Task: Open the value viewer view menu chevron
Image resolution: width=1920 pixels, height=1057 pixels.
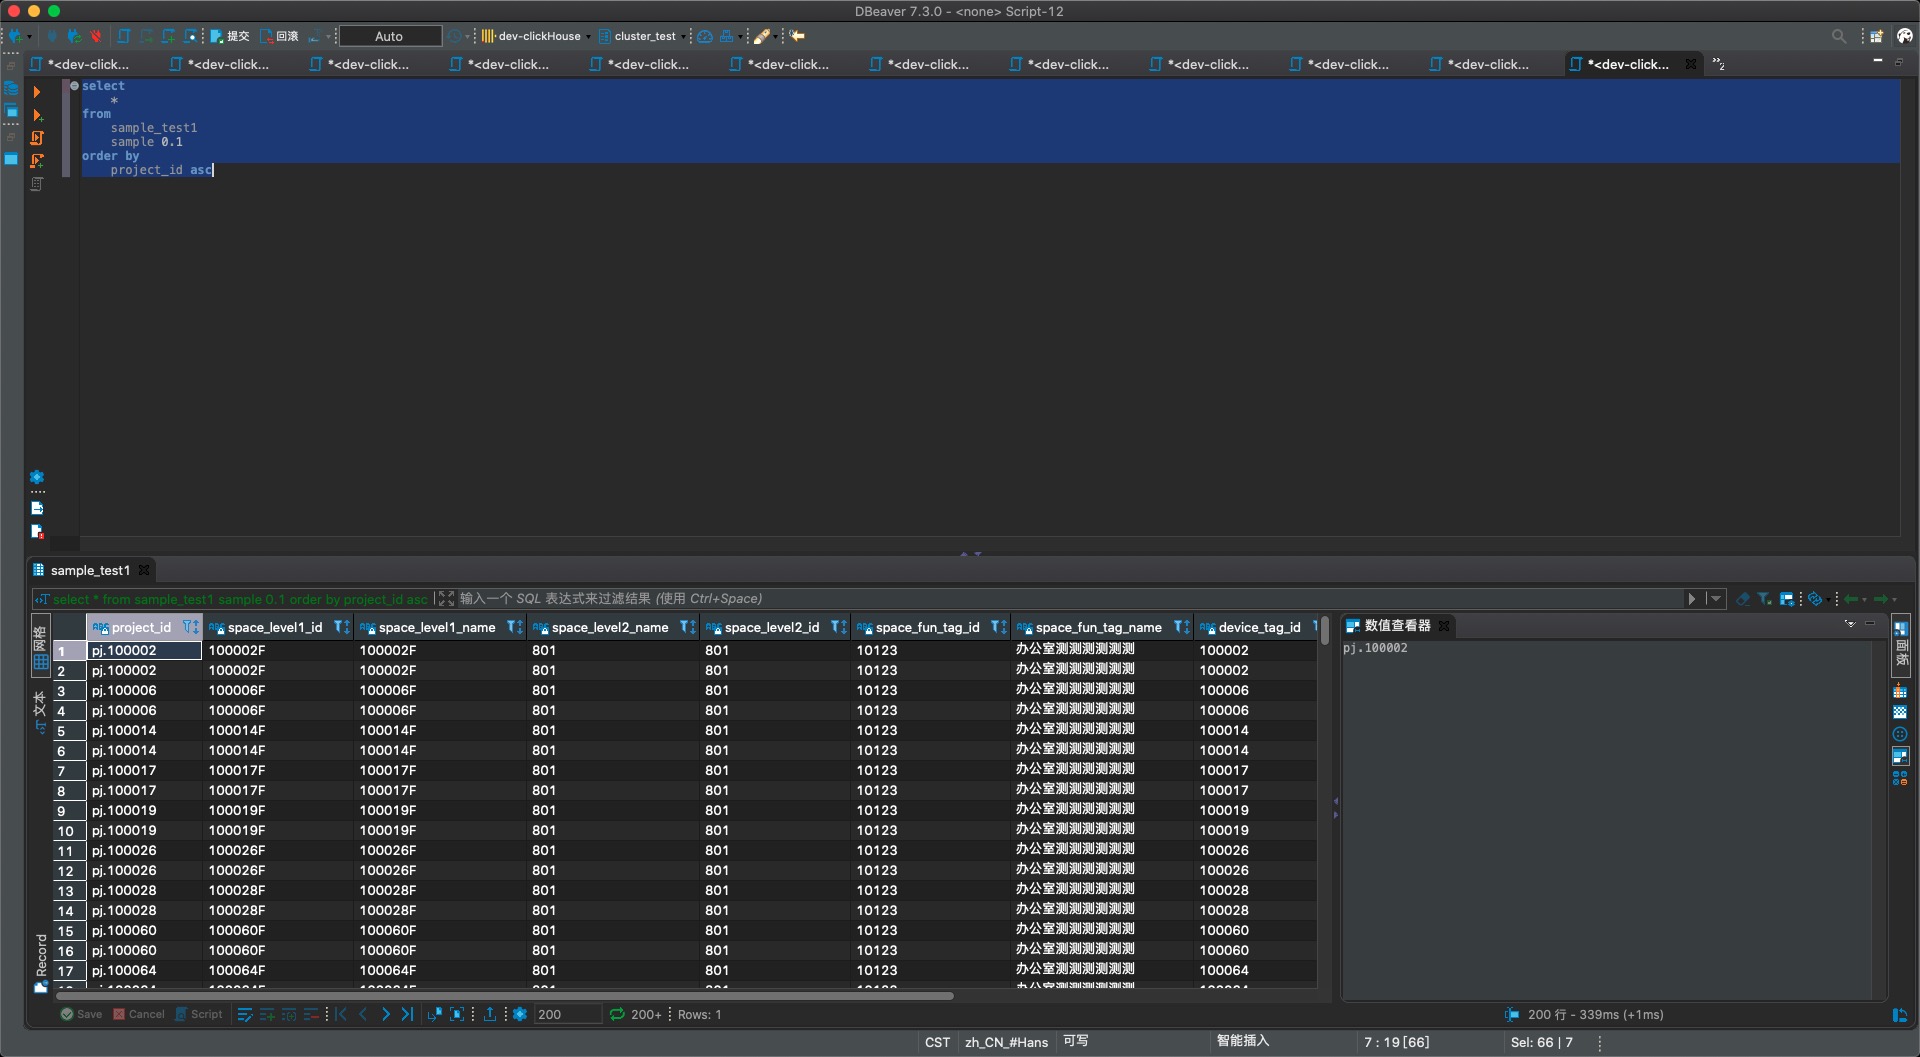Action: pos(1850,624)
